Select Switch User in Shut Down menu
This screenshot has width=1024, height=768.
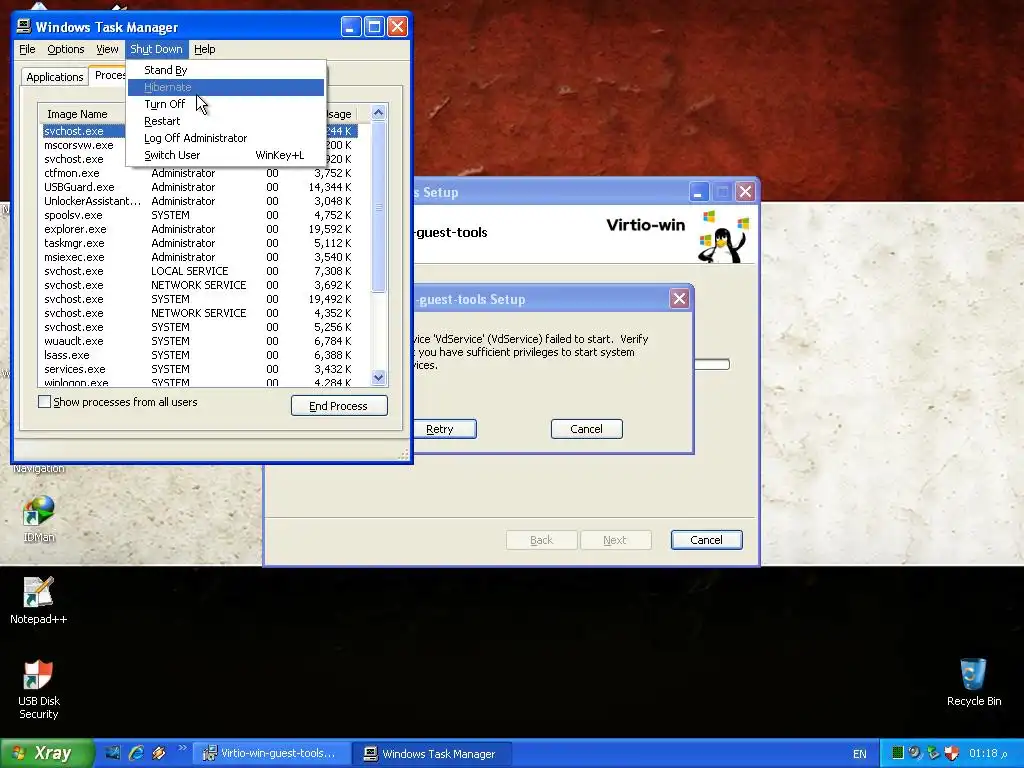pos(226,155)
